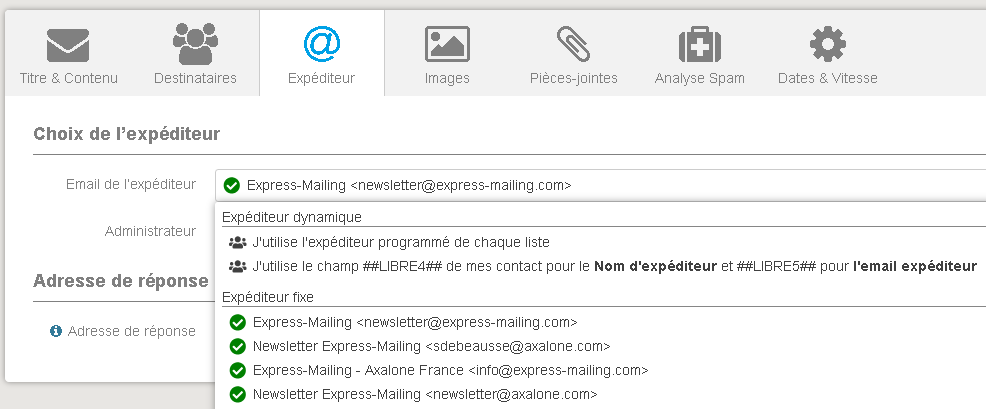
Task: Open the Pièces-jointes tab label
Action: [573, 79]
